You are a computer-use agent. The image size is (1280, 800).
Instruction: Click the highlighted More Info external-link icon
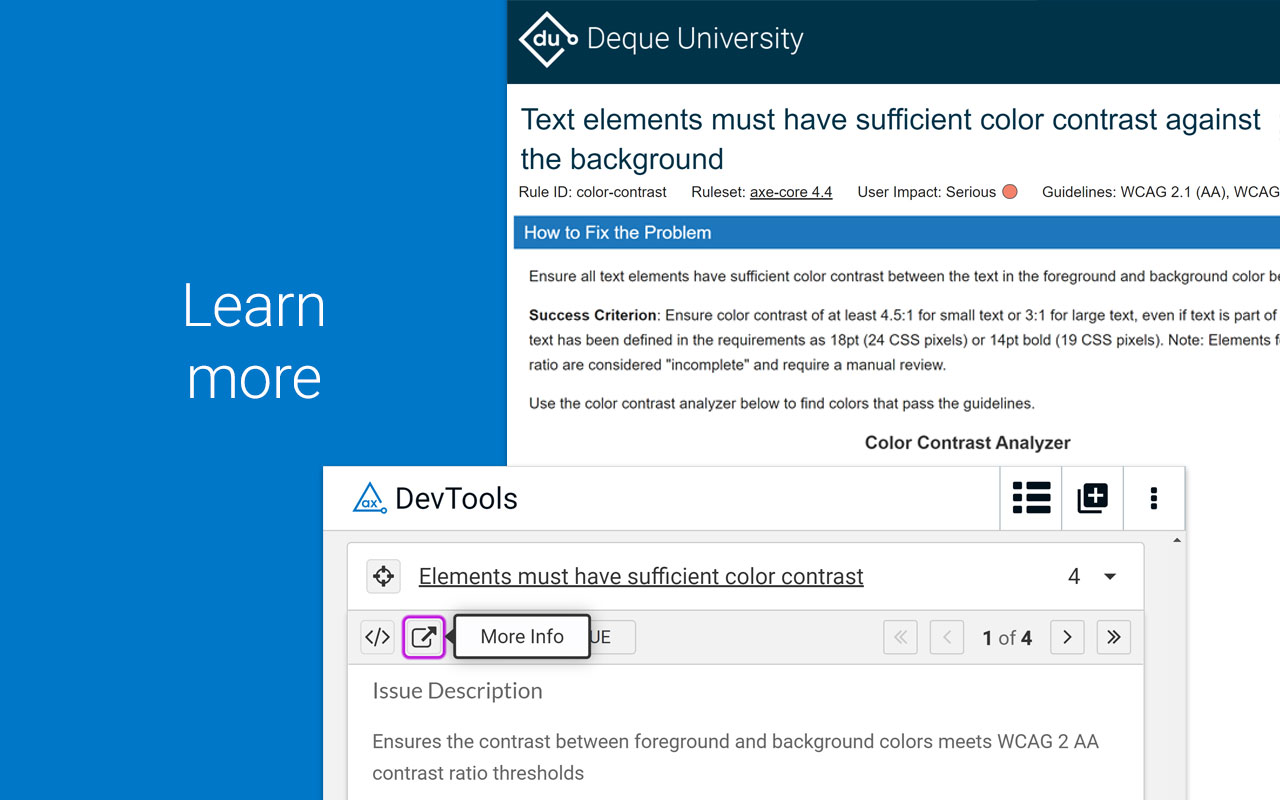(x=423, y=637)
